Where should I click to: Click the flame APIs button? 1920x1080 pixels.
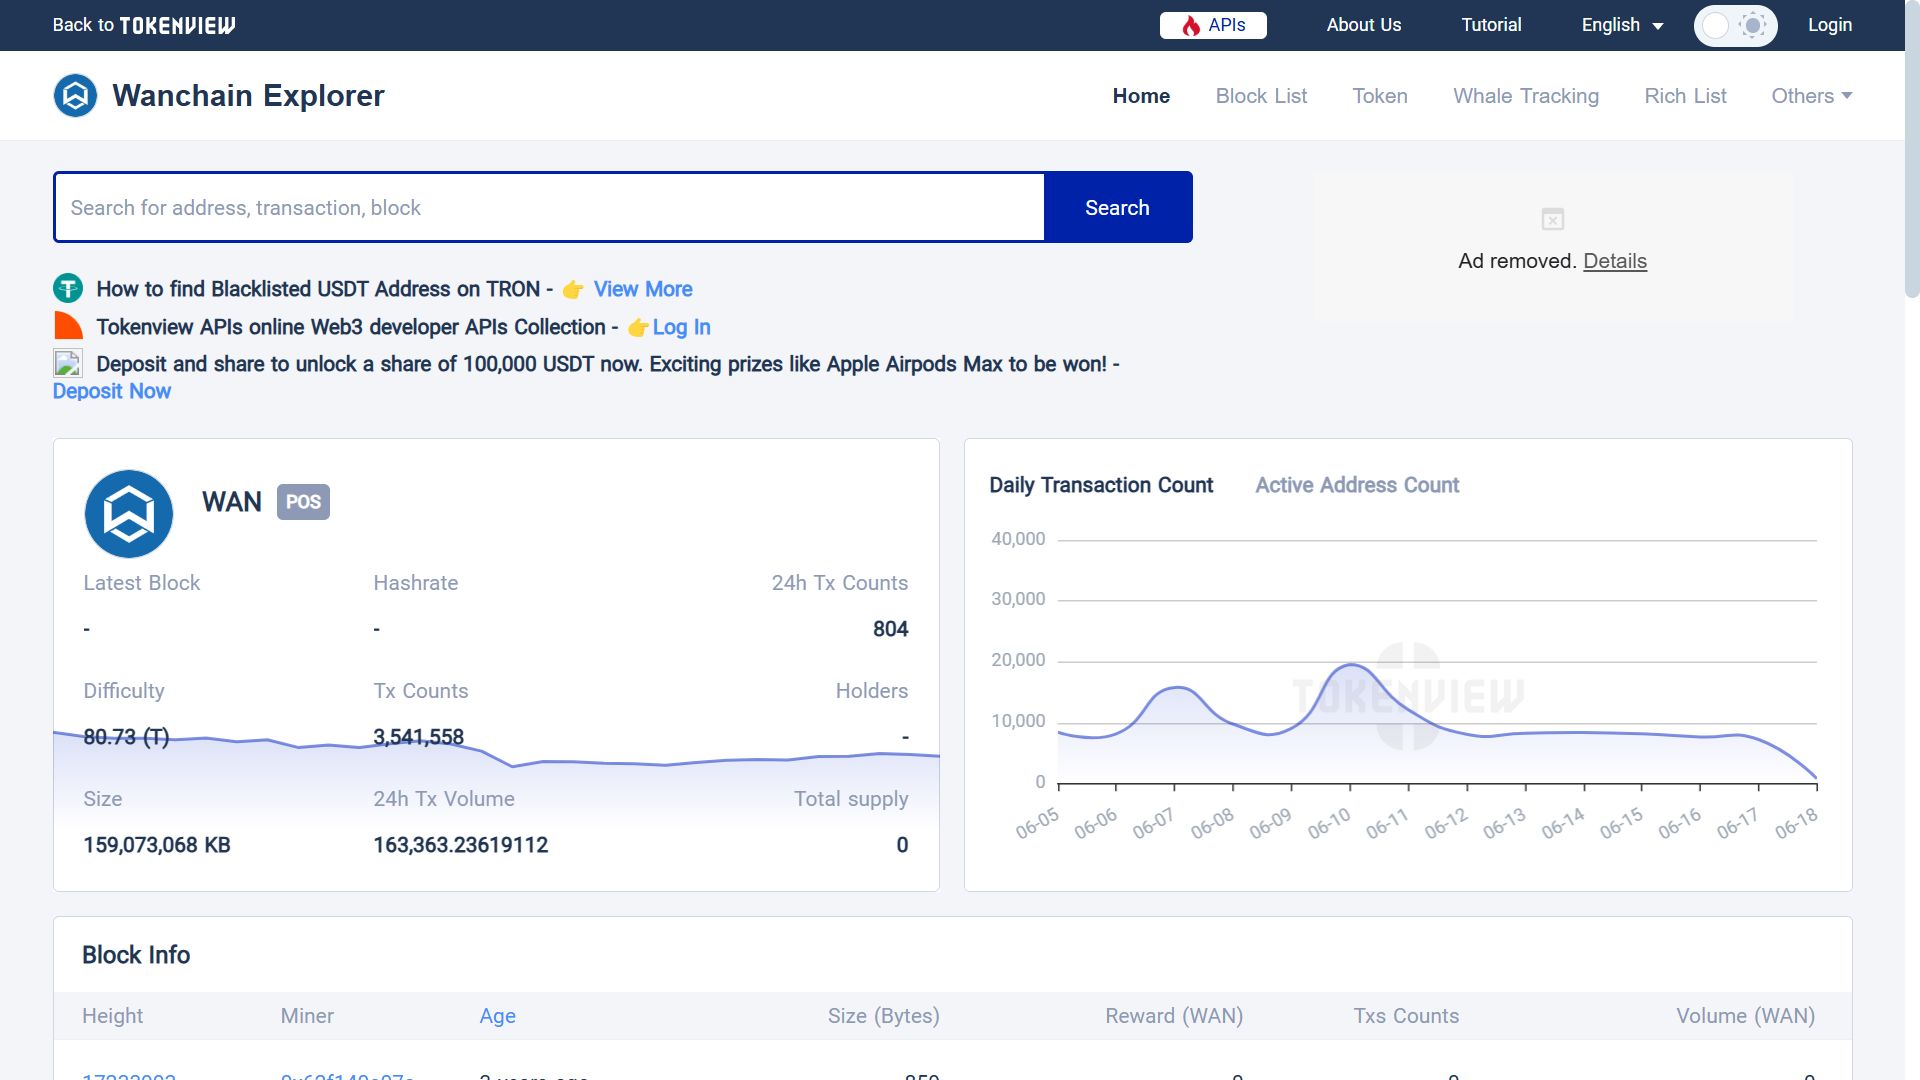point(1213,25)
